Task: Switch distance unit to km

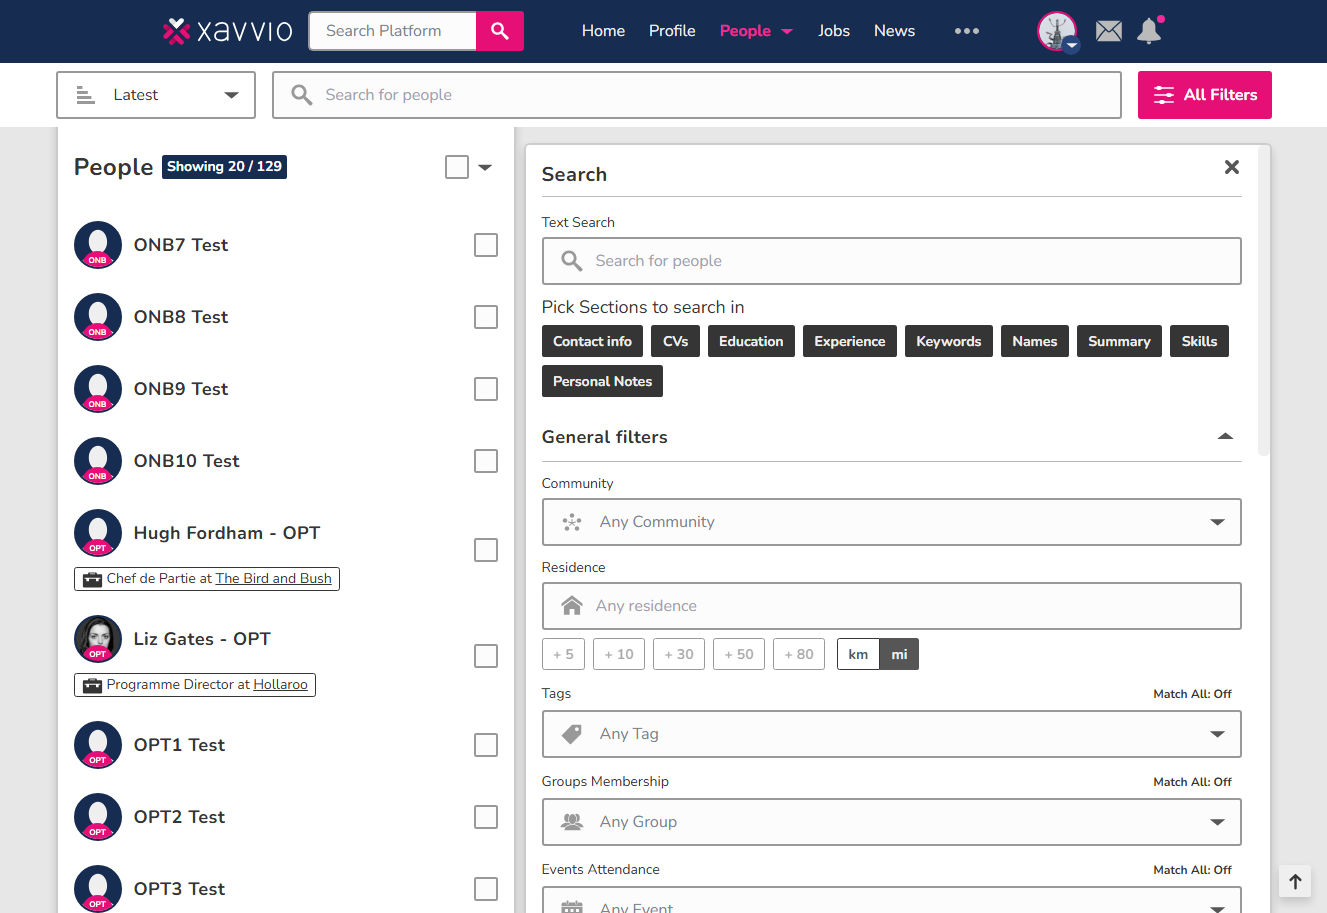Action: coord(858,654)
